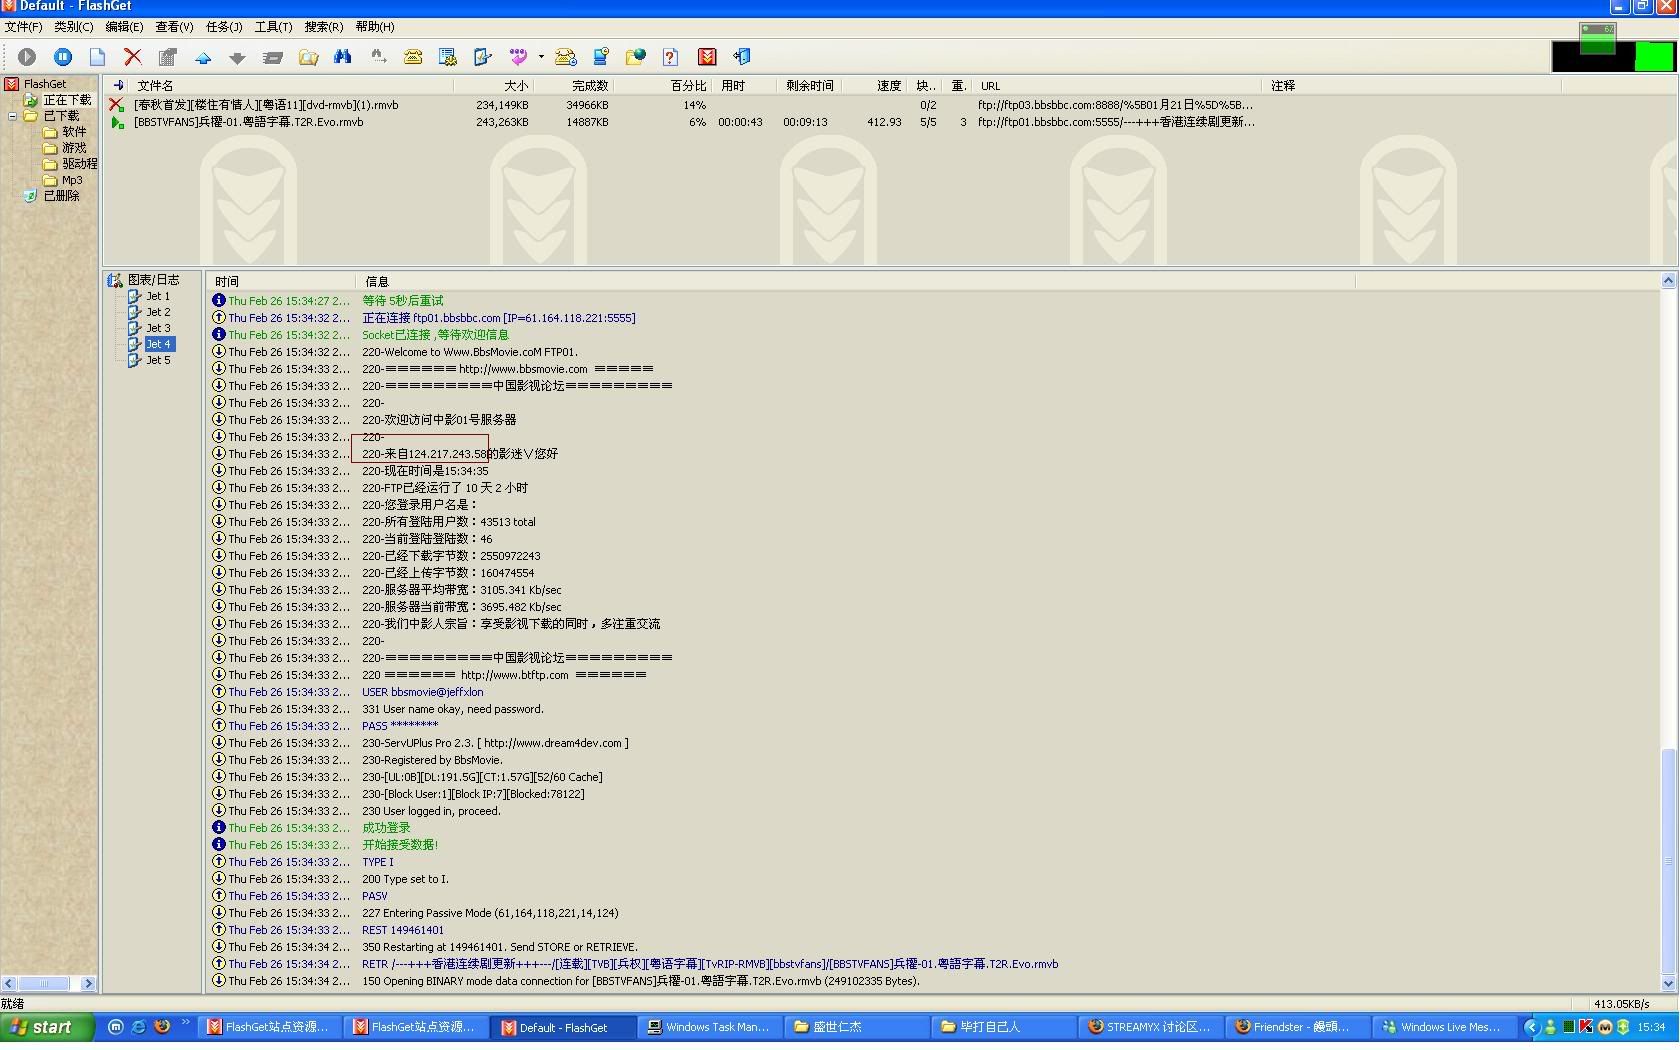Move job up with blue arrow icon
This screenshot has width=1680, height=1050.
pyautogui.click(x=203, y=58)
